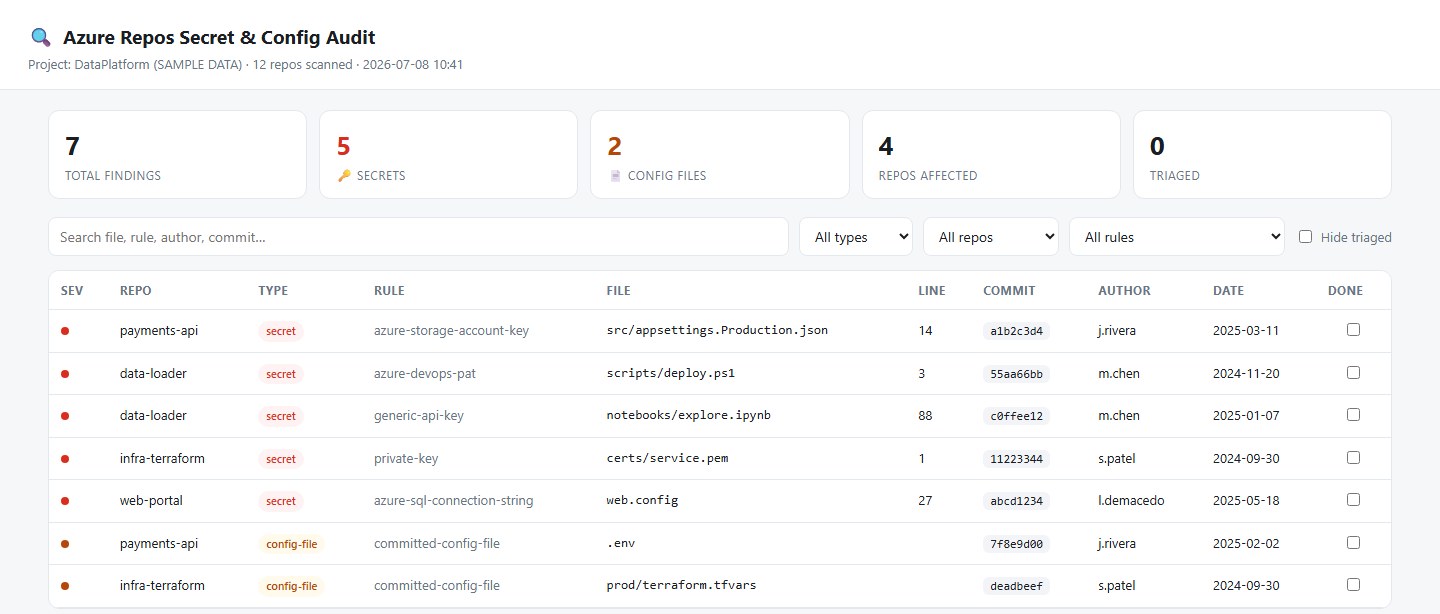
Task: Click repo name web-portal
Action: pyautogui.click(x=151, y=500)
